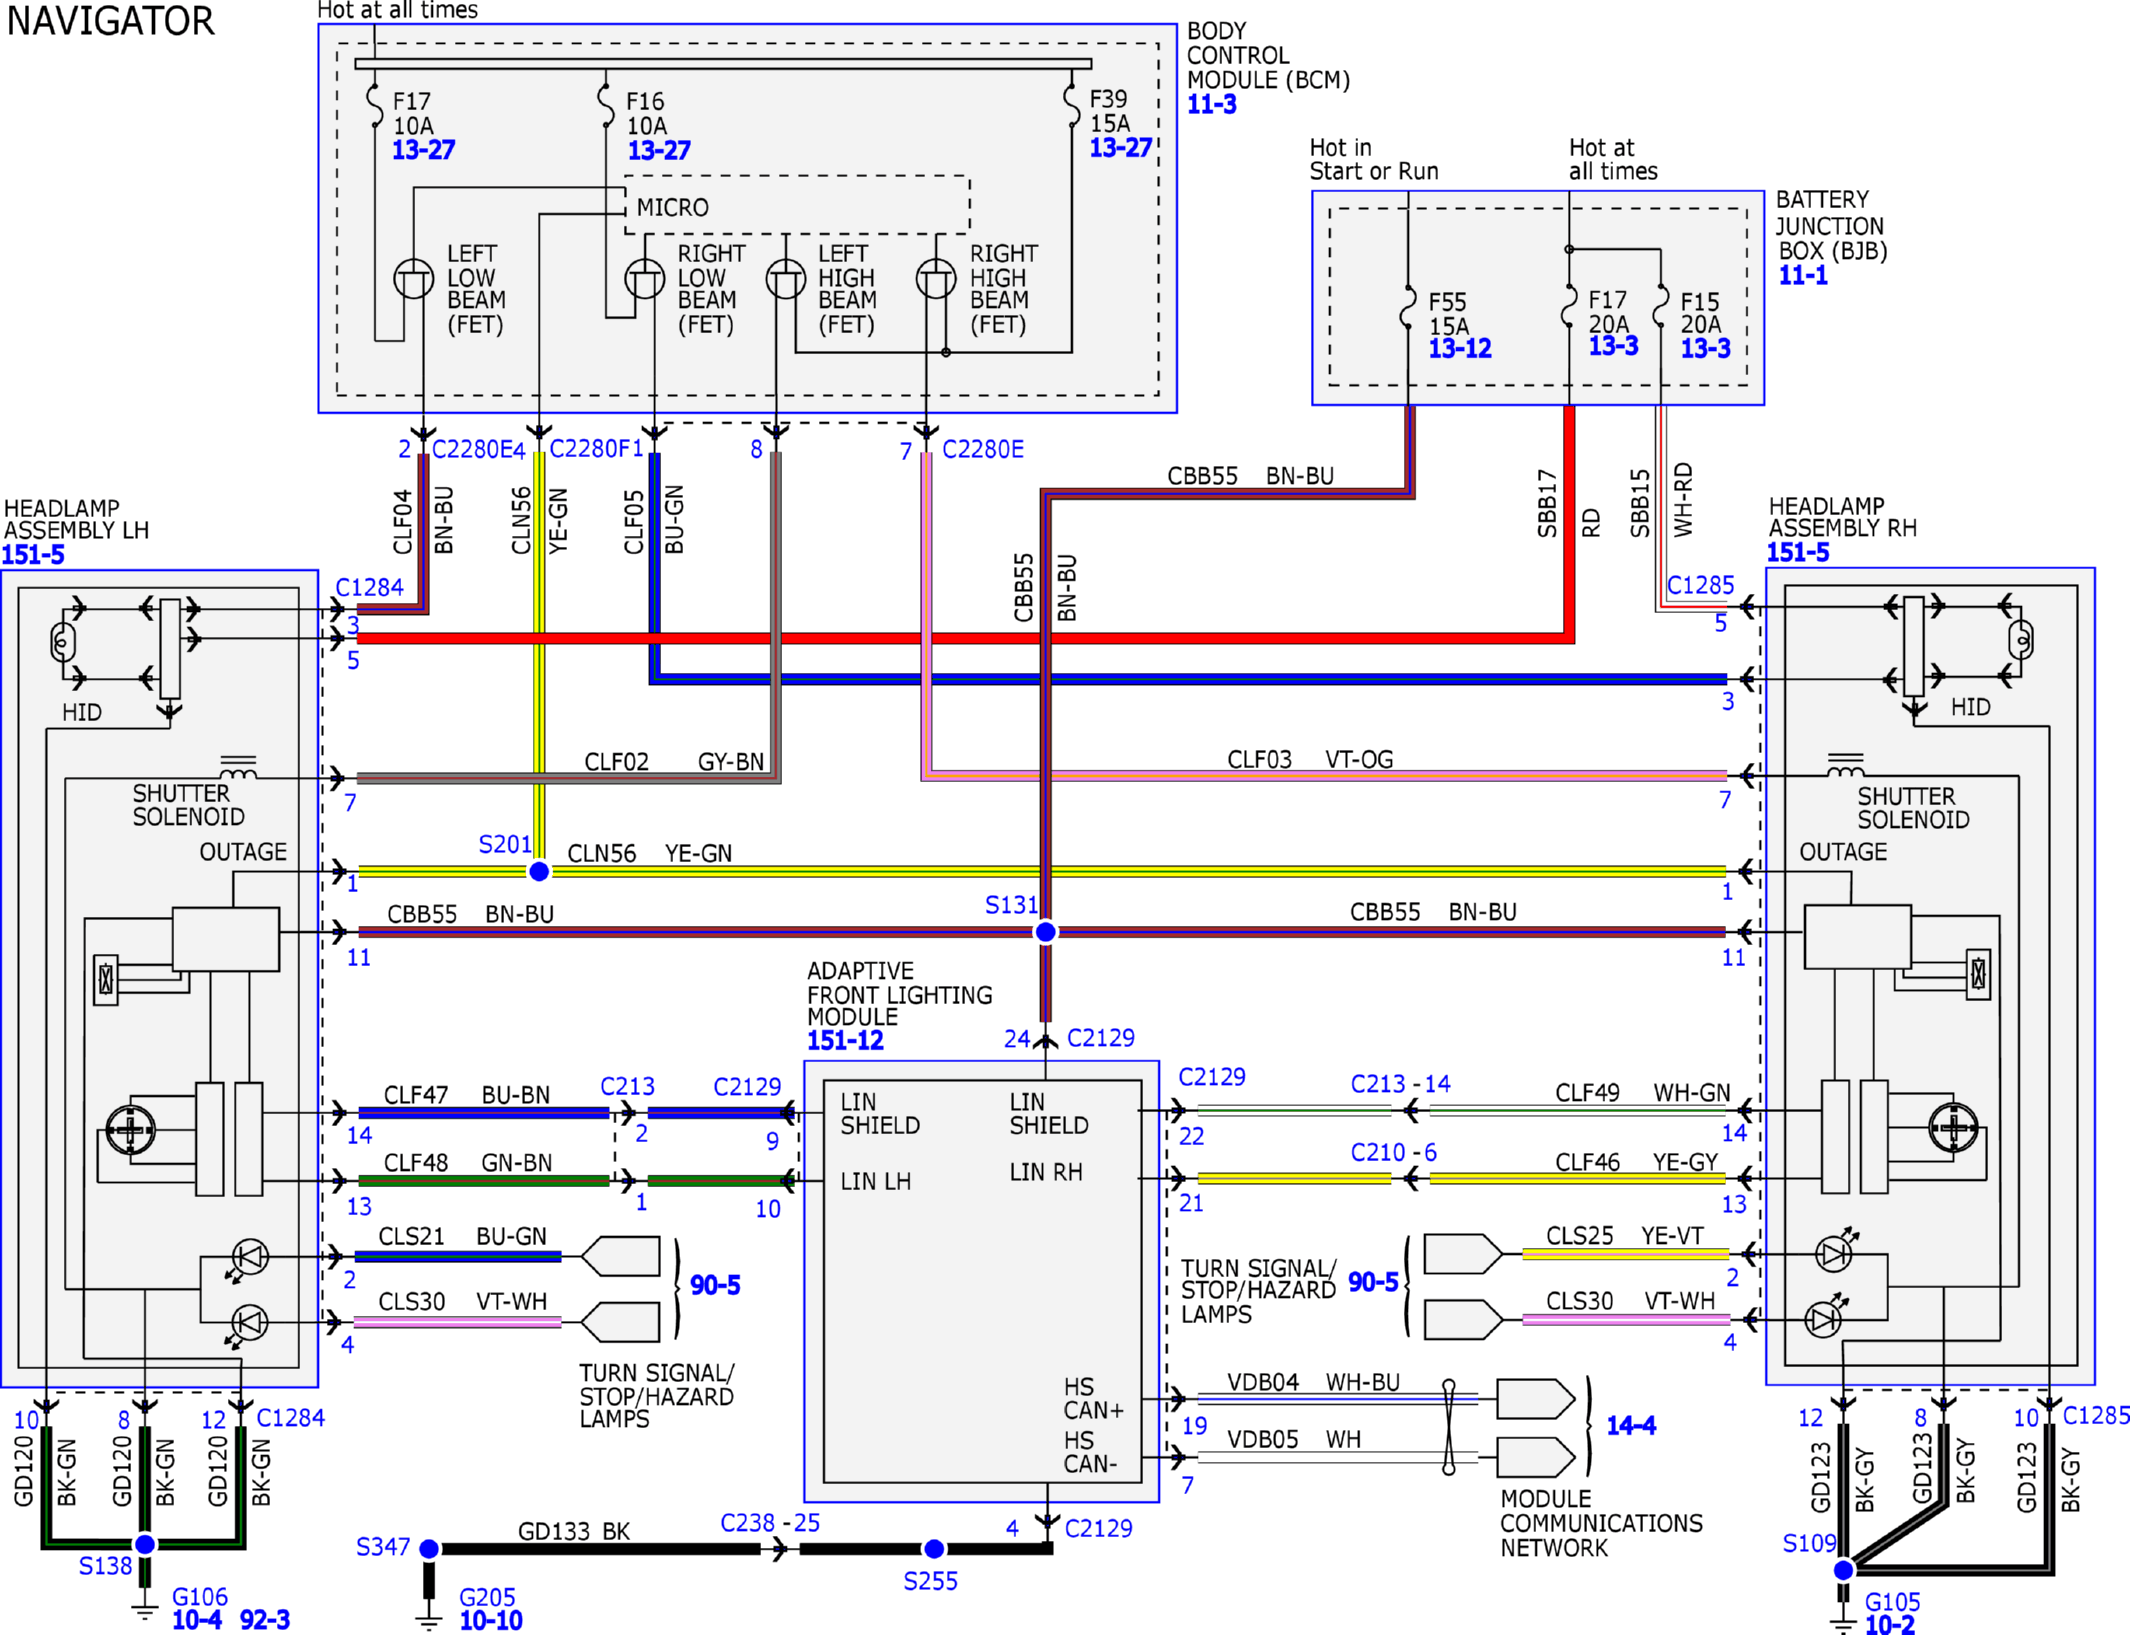
Task: Open the 13-27 reference under F39 15A
Action: (1121, 148)
